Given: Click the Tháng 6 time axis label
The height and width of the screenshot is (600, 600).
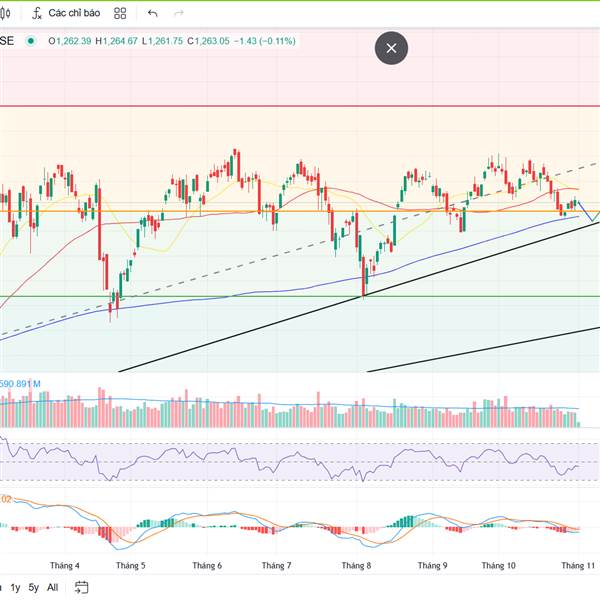Looking at the screenshot, I should click(207, 566).
